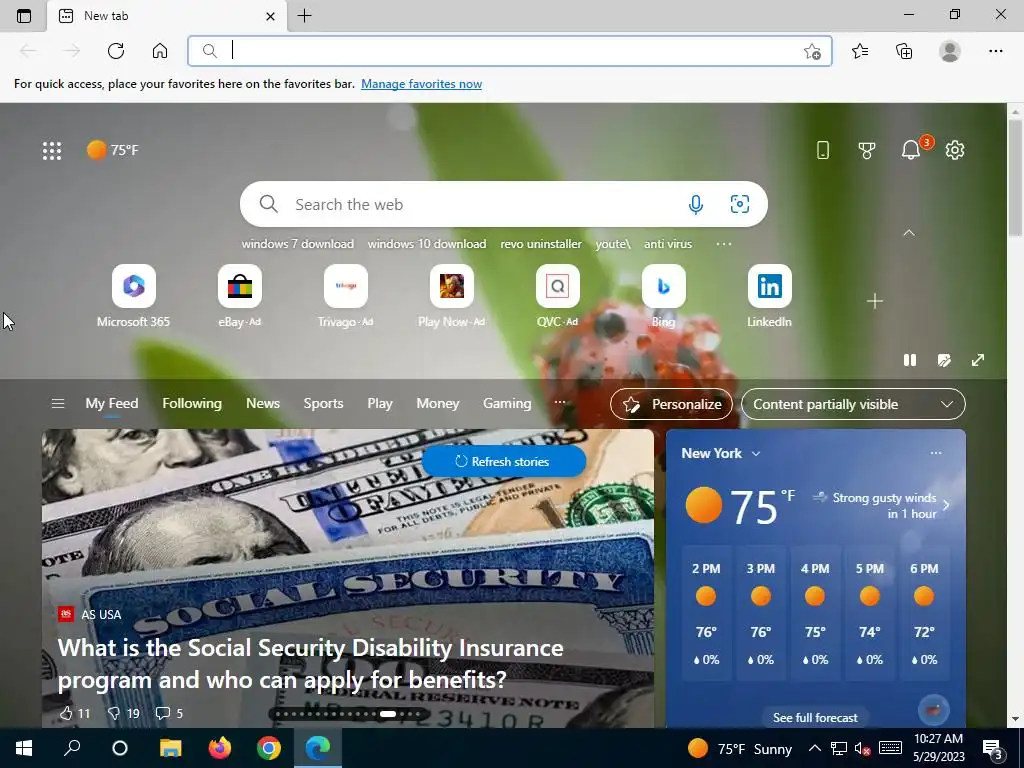Select My Feed tab
The image size is (1024, 768).
click(x=112, y=404)
